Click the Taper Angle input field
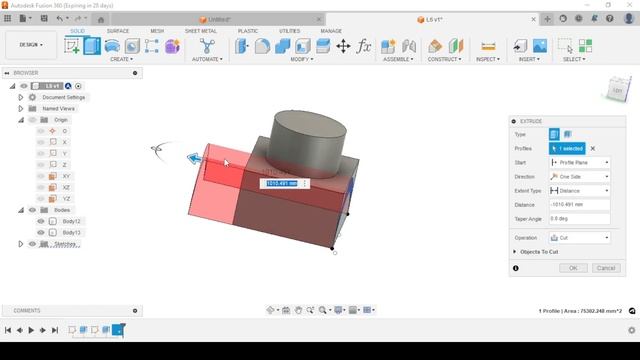Screen dimensions: 640x360 coord(580,219)
